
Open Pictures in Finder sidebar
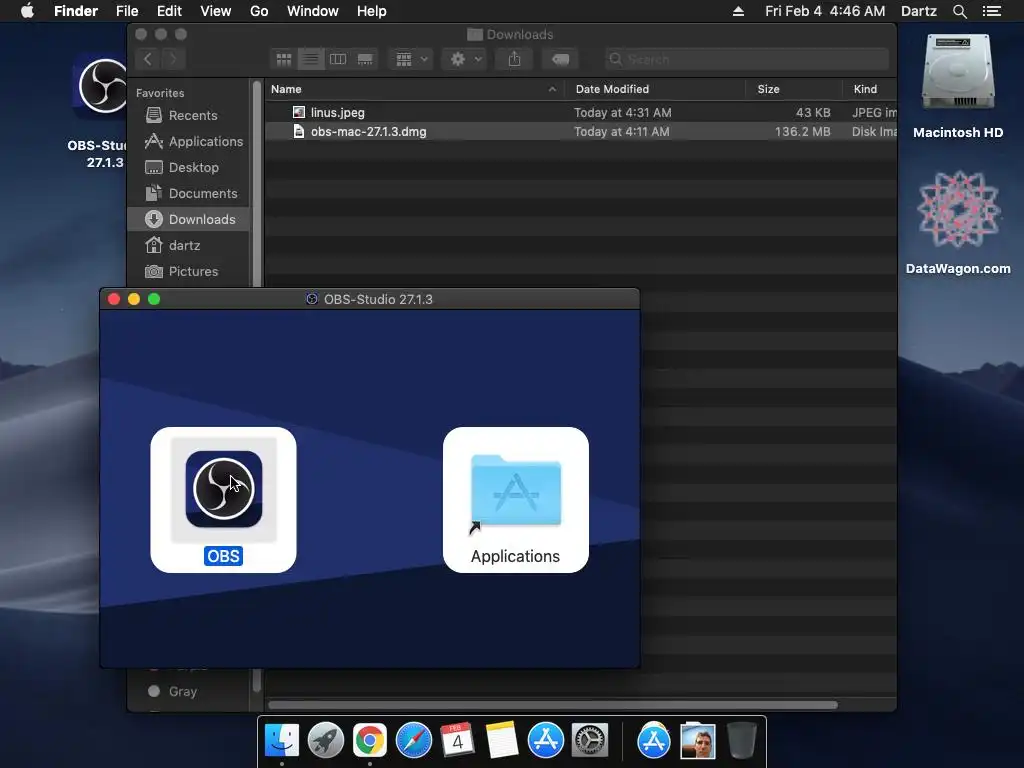click(188, 271)
